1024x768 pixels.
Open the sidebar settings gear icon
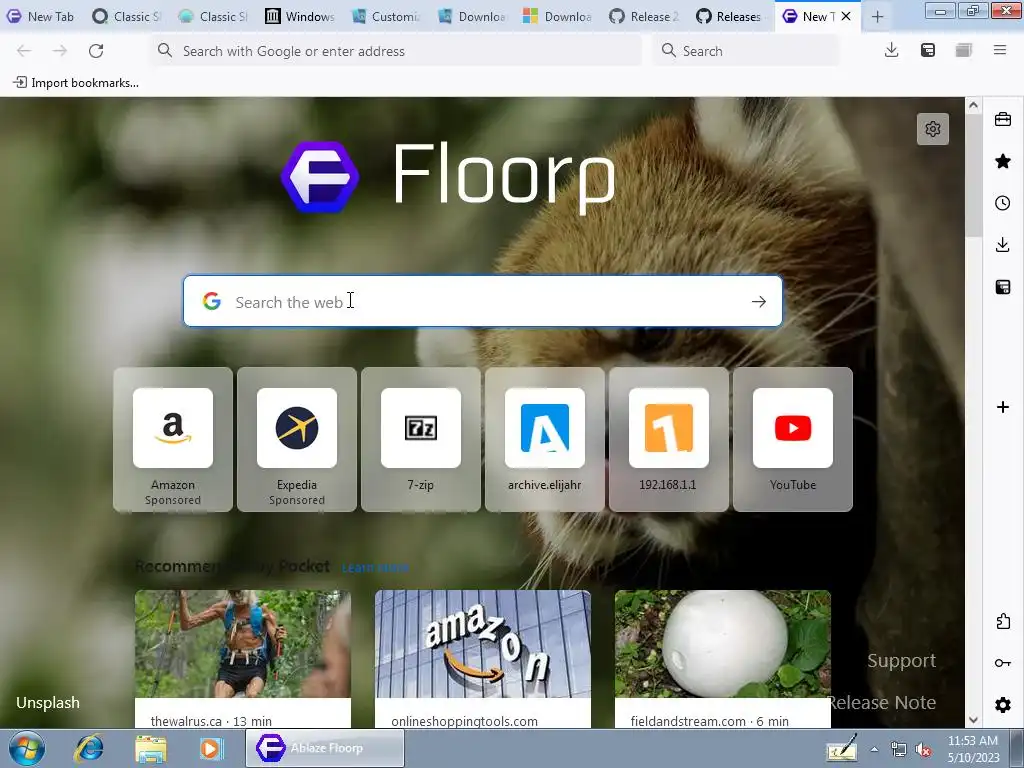(1002, 705)
